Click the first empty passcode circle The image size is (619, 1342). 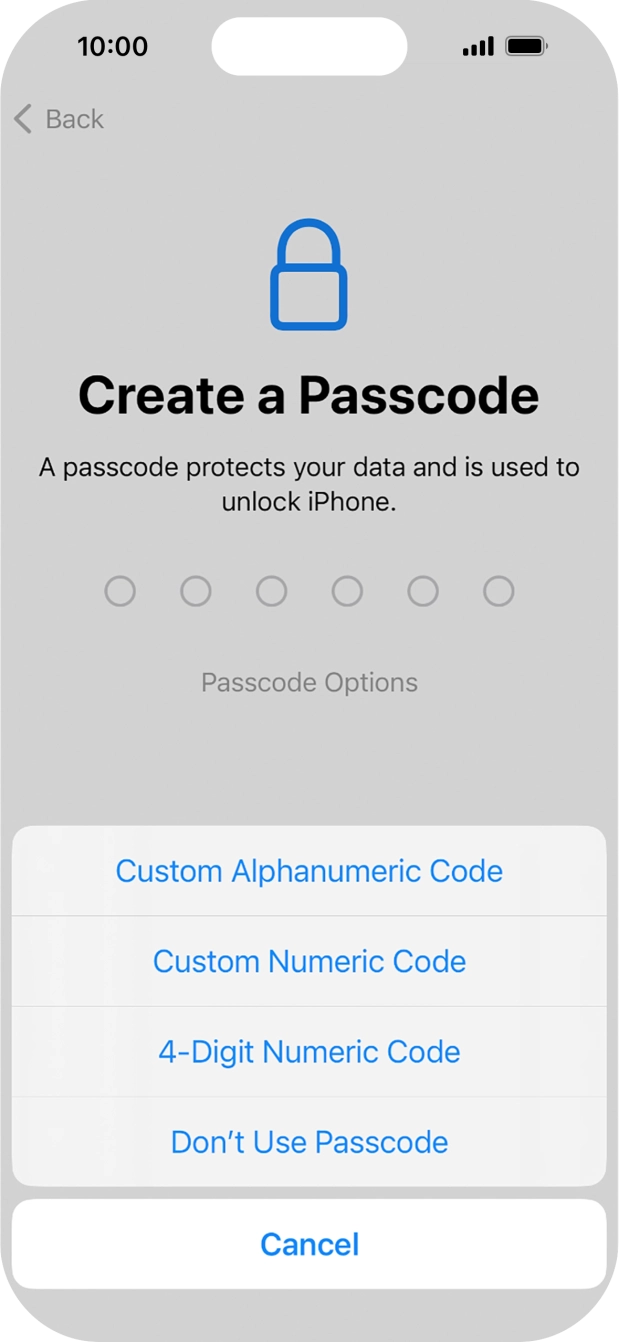(x=120, y=591)
